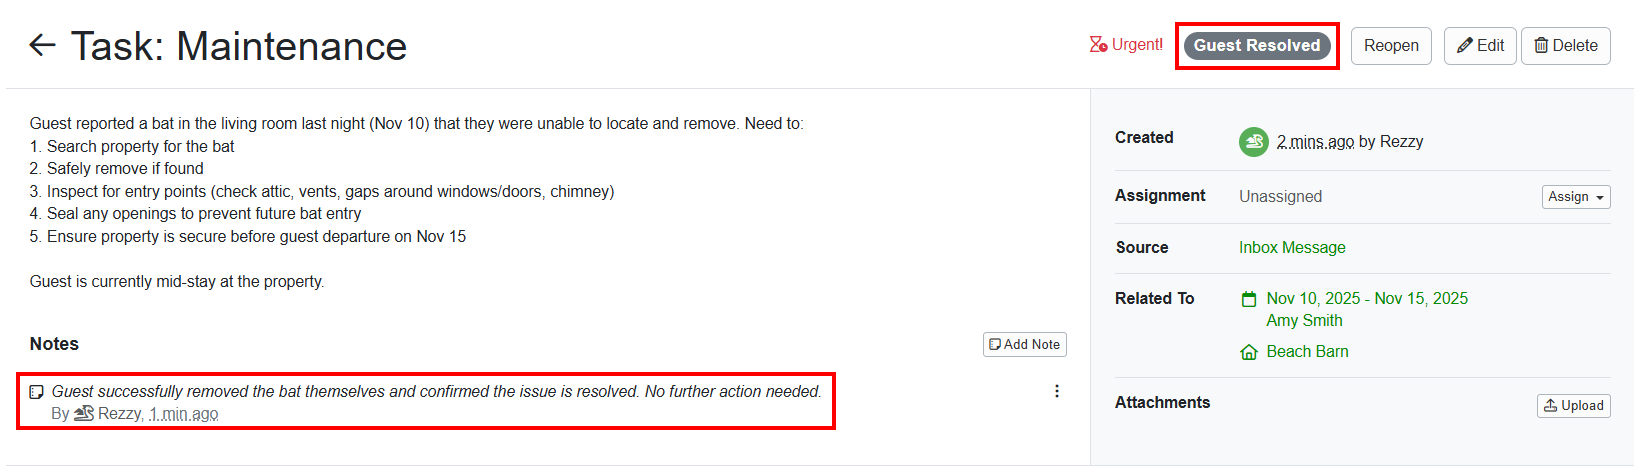The width and height of the screenshot is (1644, 476).
Task: Open the Nov 10 - Nov 15 reservation link
Action: [x=1366, y=298]
